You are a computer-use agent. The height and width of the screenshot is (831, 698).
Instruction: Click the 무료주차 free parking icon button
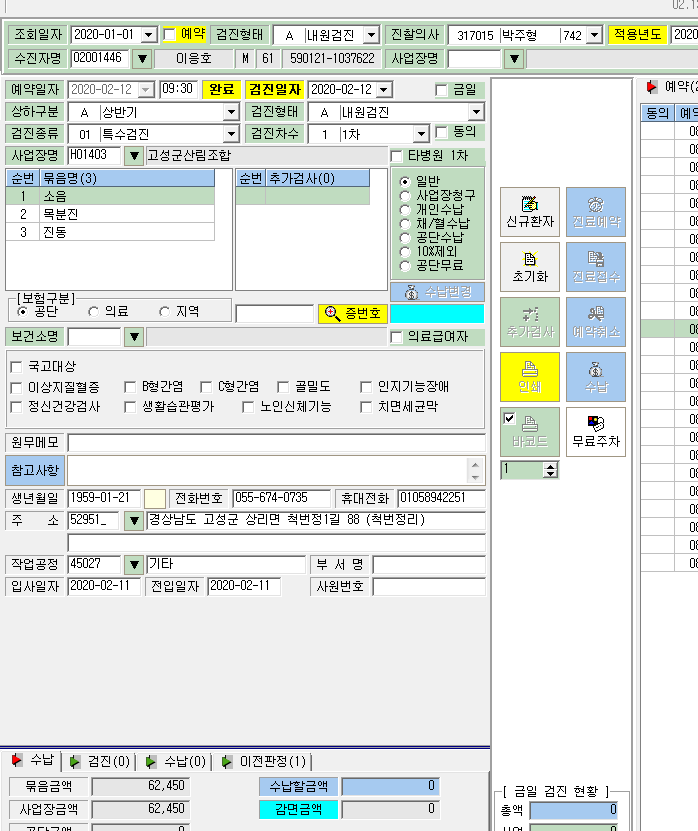click(x=596, y=432)
